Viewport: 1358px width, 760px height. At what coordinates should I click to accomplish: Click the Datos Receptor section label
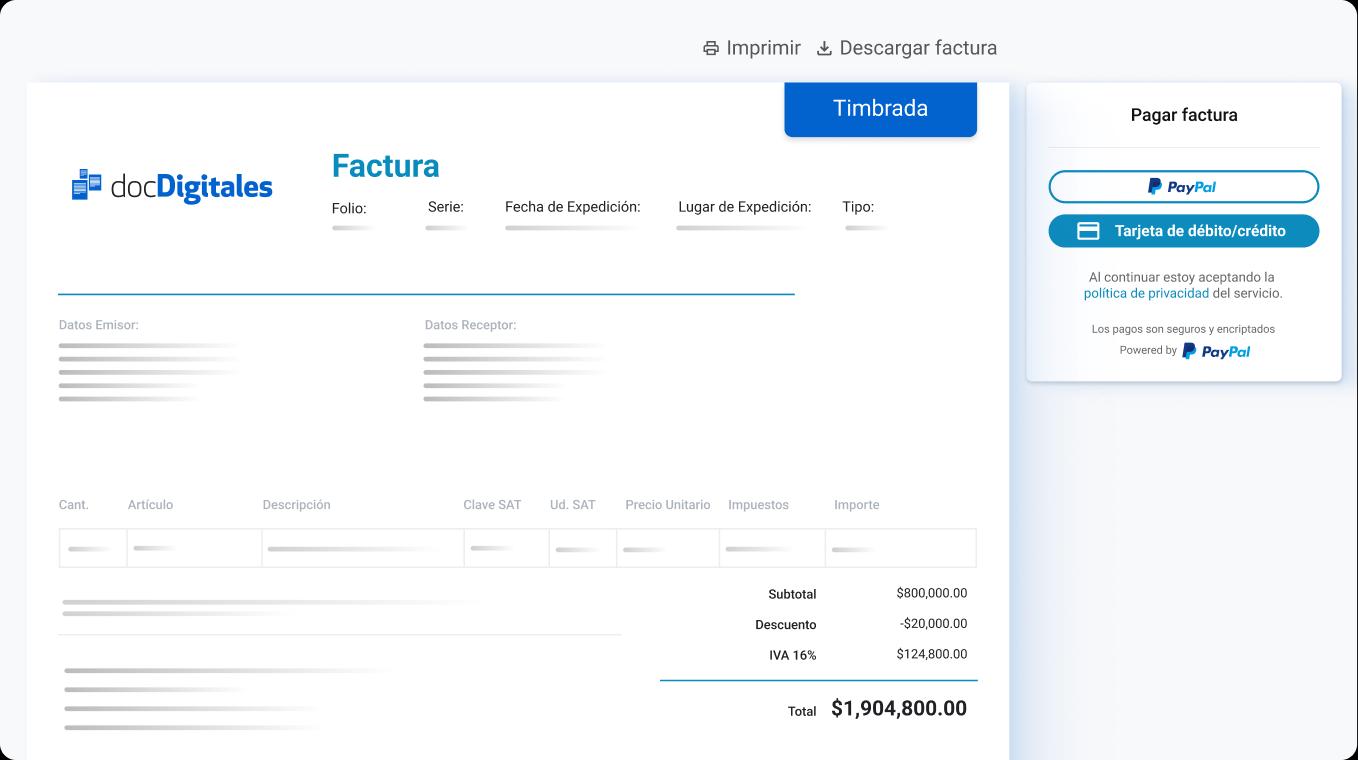[x=470, y=325]
